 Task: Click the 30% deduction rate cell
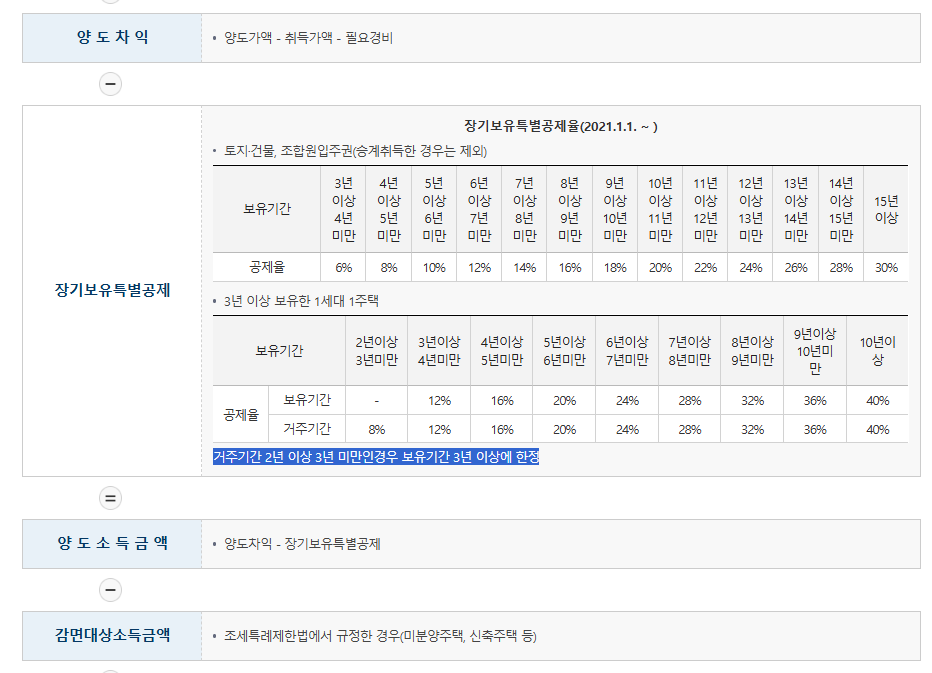pos(886,268)
